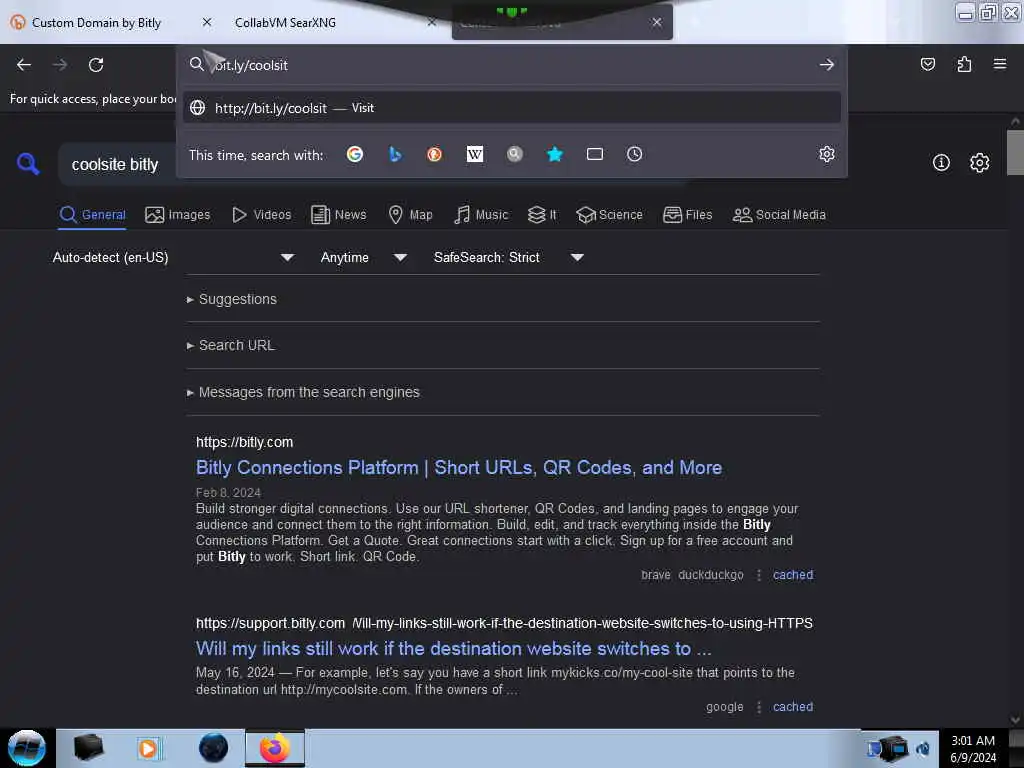This screenshot has height=768, width=1024.
Task: Go back with the browser back arrow
Action: click(x=24, y=65)
